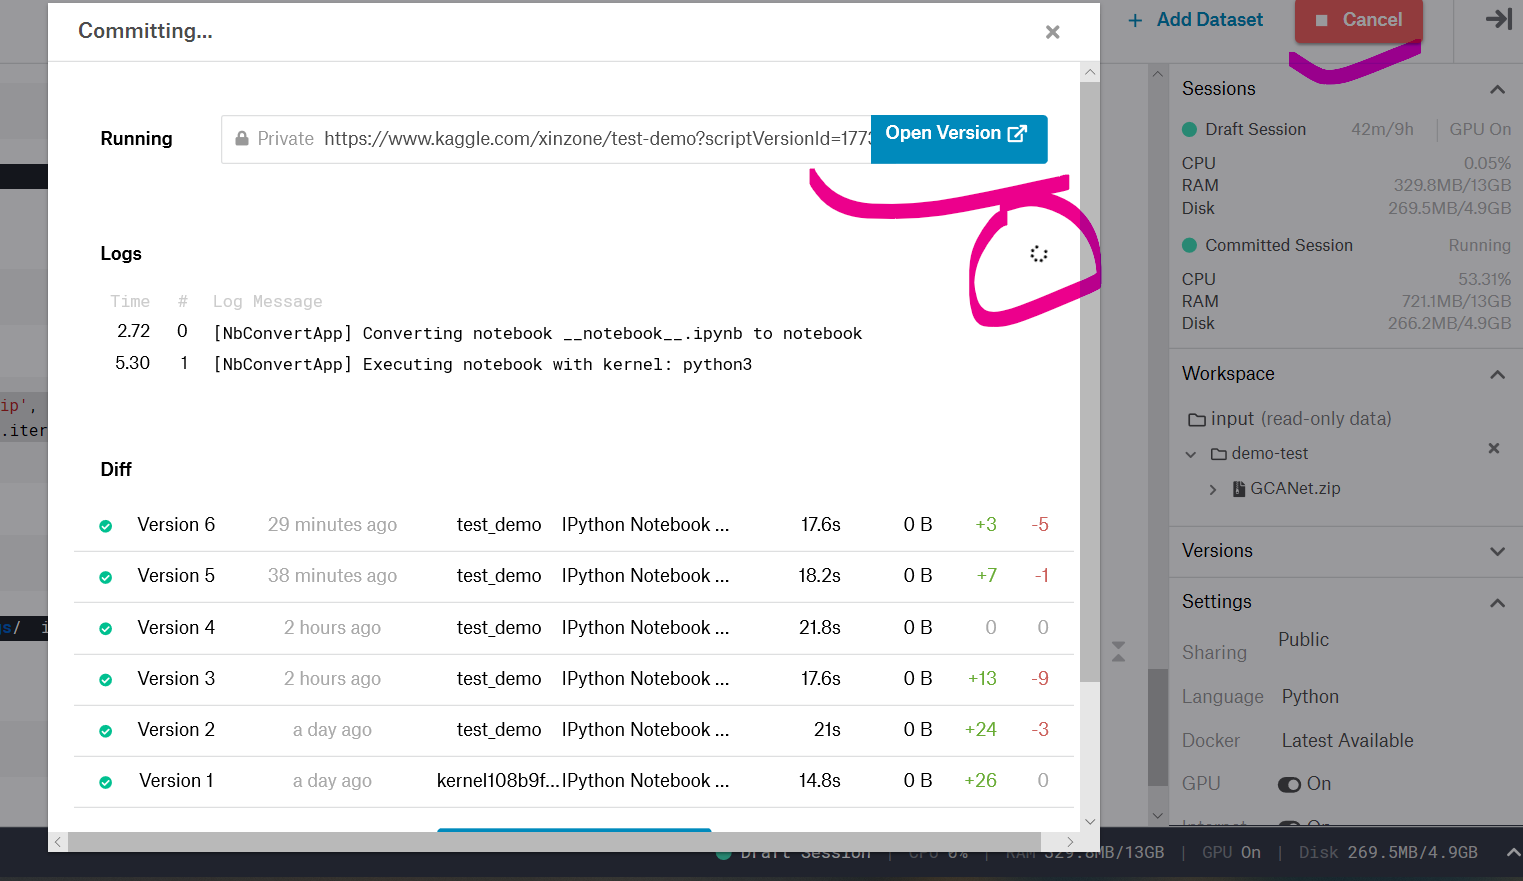Collapse the right sidebar with the arrow icon
The height and width of the screenshot is (881, 1523).
(x=1498, y=19)
